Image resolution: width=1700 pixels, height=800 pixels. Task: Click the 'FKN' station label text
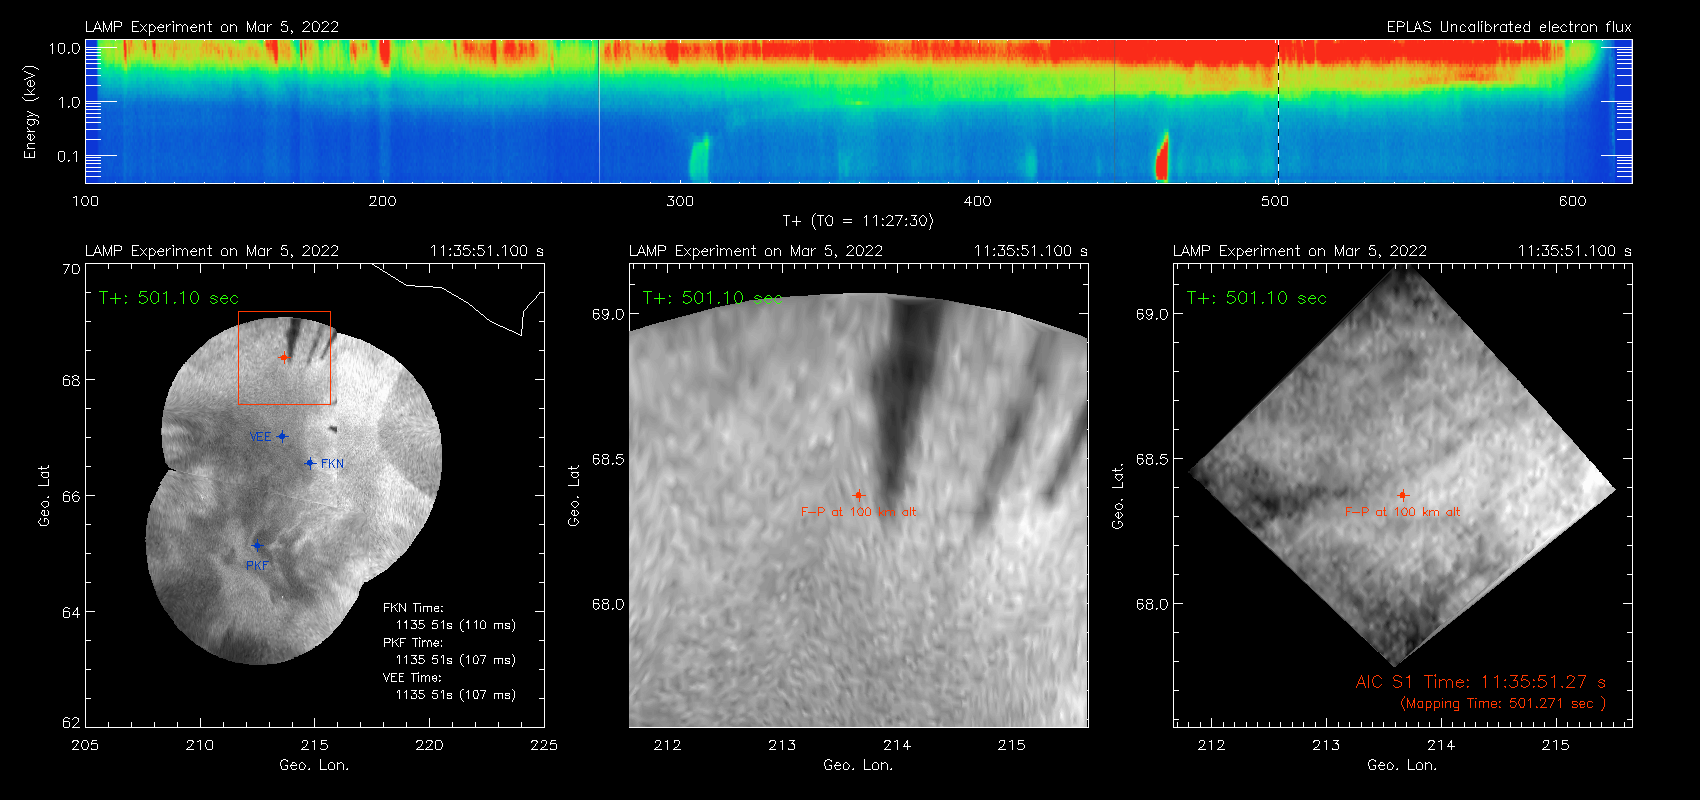332,464
